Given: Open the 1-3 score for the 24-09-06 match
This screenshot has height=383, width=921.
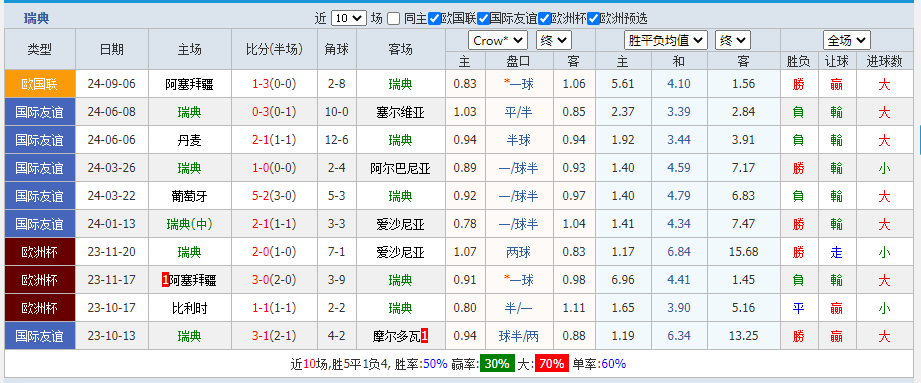Looking at the screenshot, I should tap(261, 84).
